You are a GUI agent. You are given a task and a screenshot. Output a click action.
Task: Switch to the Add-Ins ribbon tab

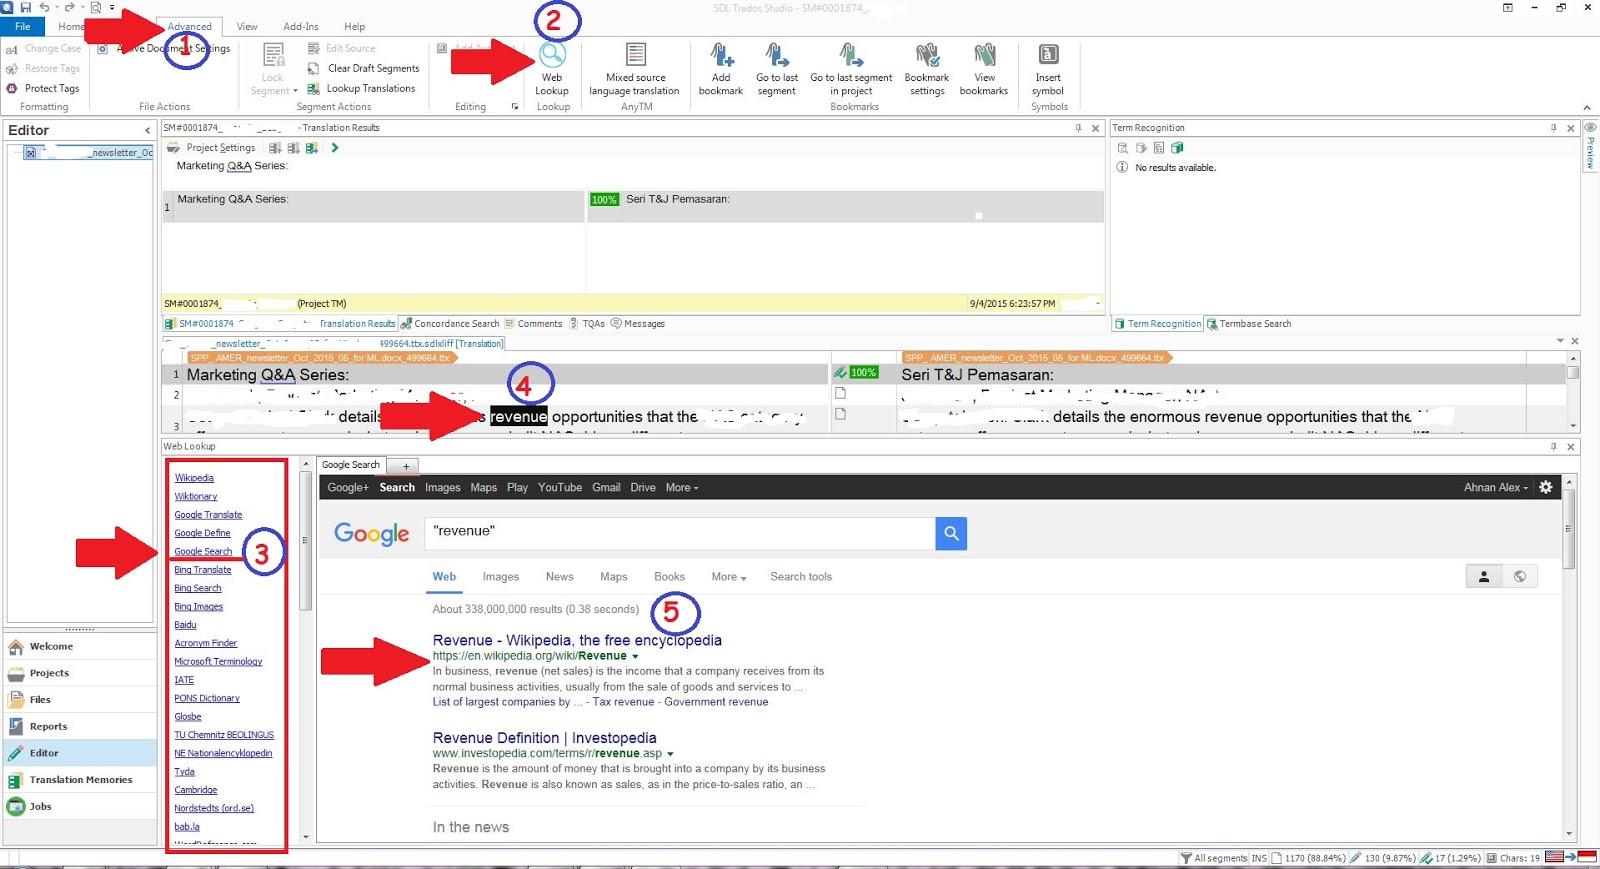coord(301,26)
